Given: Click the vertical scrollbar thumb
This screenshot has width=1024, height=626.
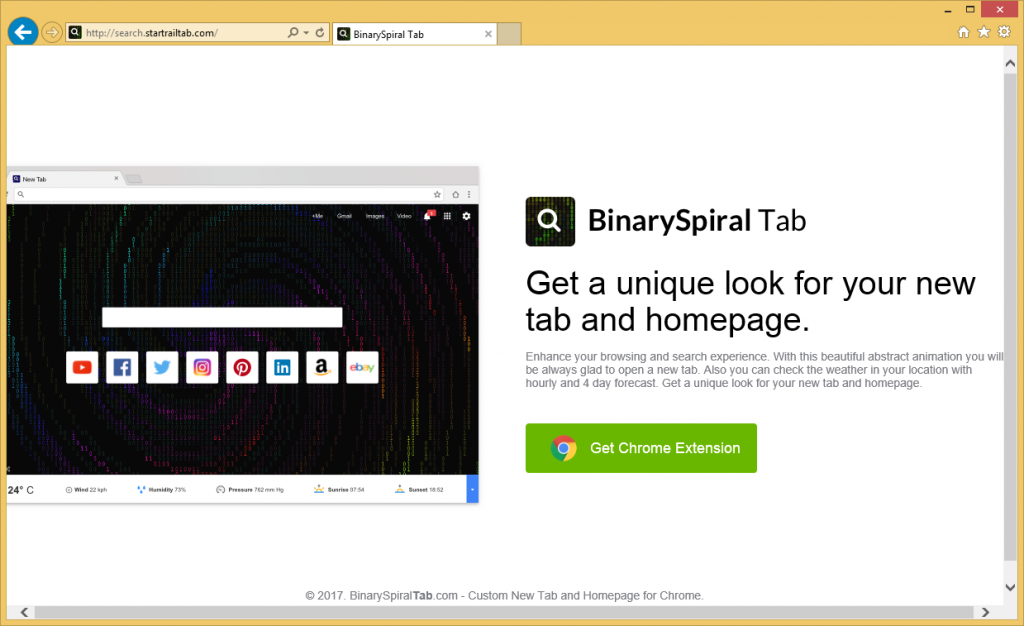Looking at the screenshot, I should coord(1010,316).
